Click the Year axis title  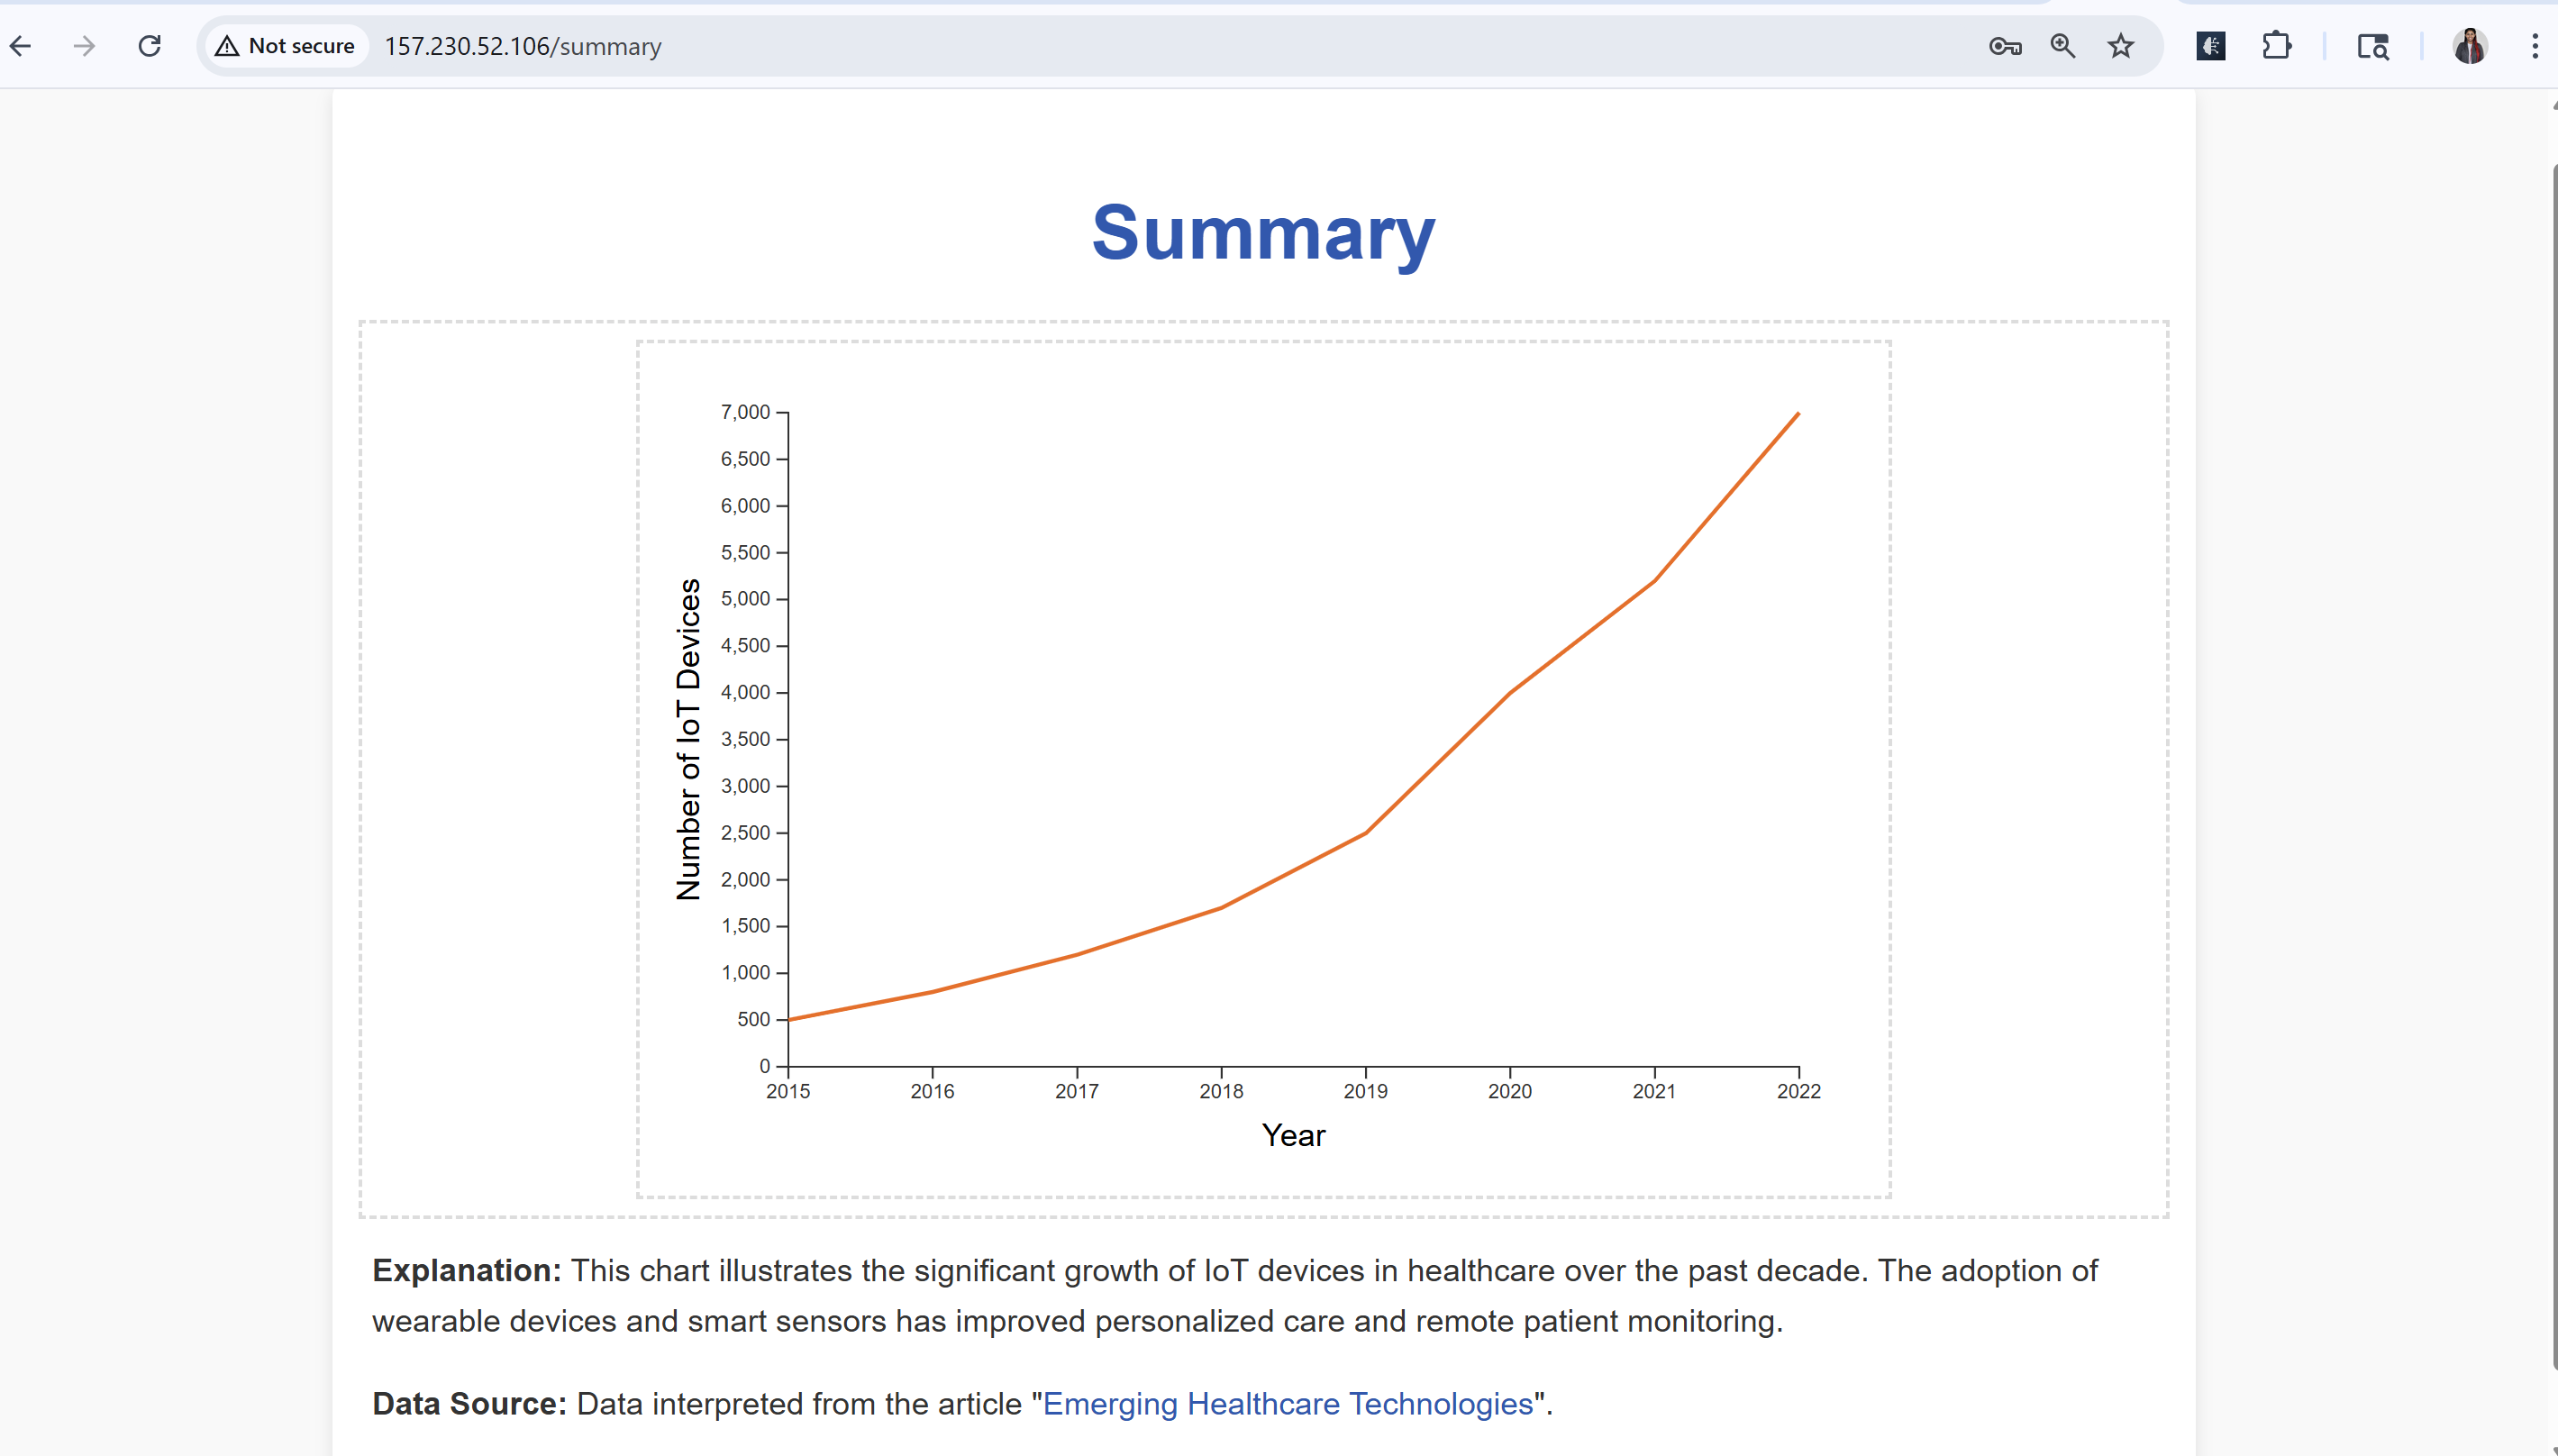1292,1135
